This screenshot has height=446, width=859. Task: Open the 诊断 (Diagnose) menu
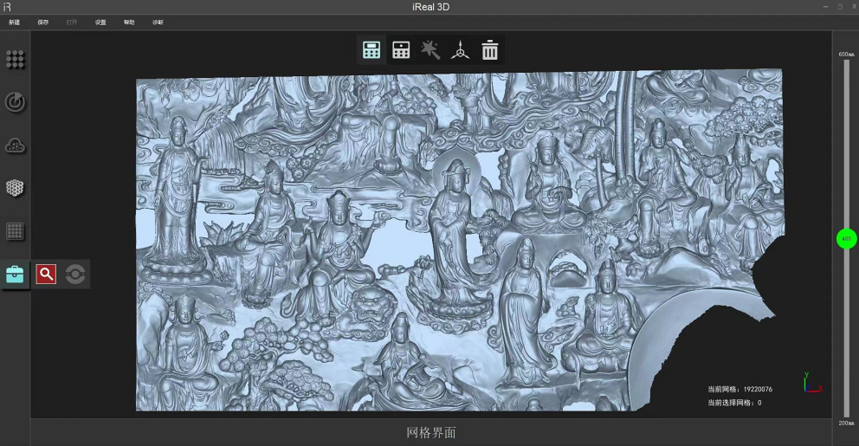coord(158,22)
